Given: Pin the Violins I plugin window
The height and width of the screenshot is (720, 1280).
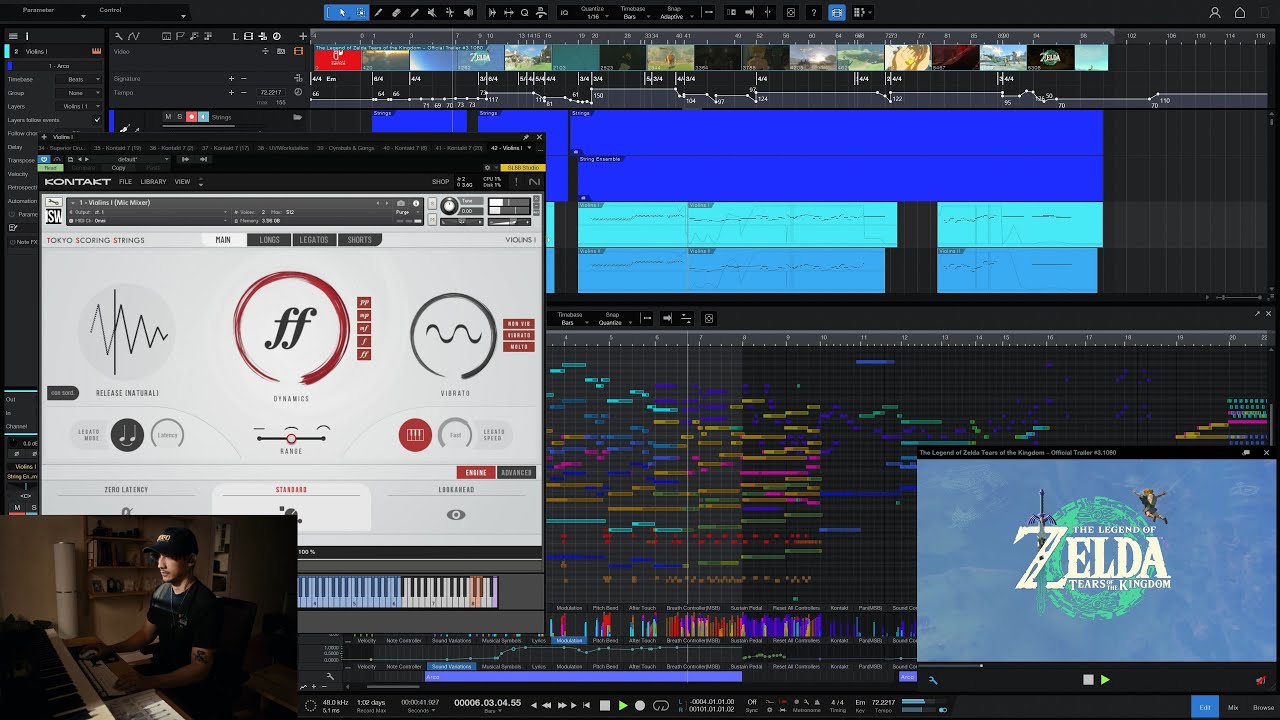Looking at the screenshot, I should (x=526, y=137).
